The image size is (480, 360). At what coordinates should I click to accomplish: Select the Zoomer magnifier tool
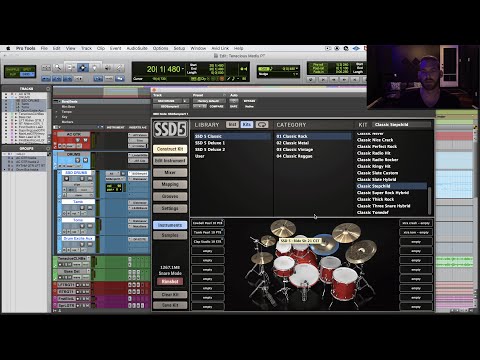coord(58,68)
